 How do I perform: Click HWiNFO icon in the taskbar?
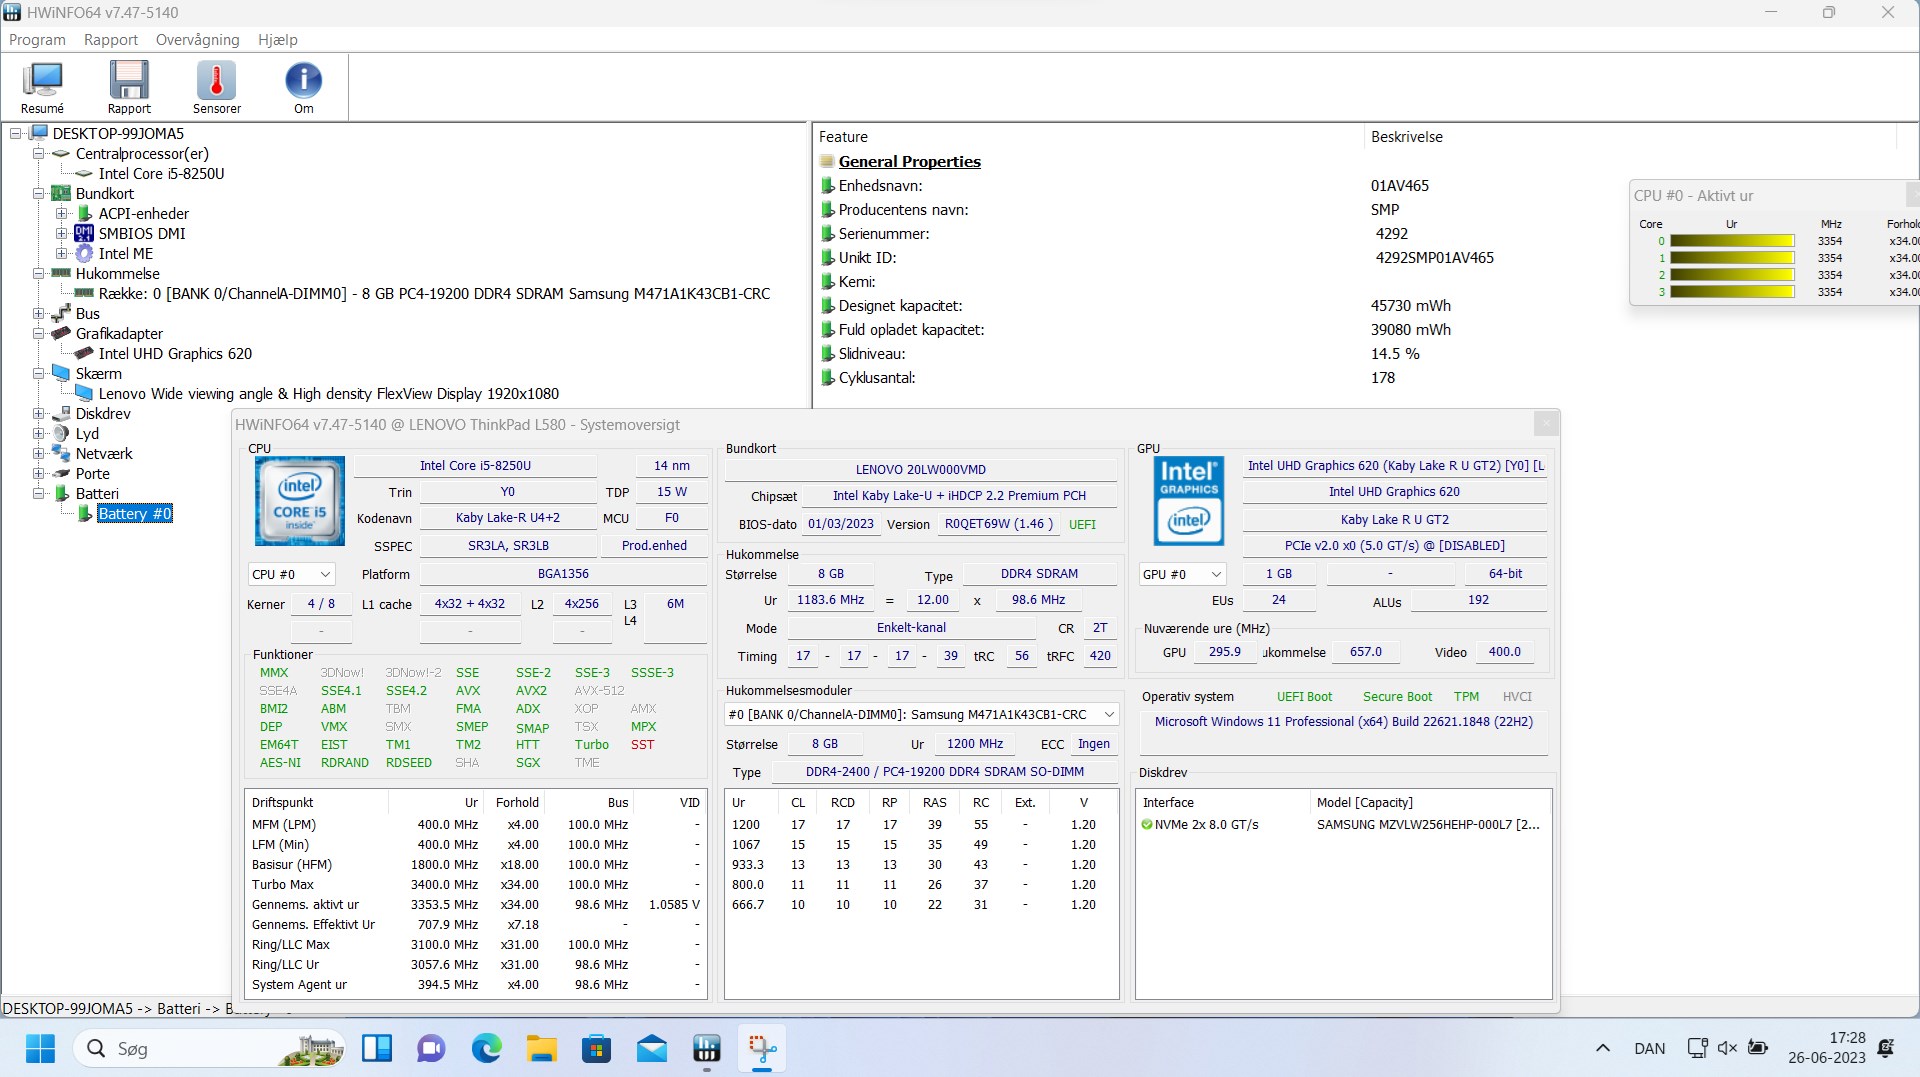[x=706, y=1048]
